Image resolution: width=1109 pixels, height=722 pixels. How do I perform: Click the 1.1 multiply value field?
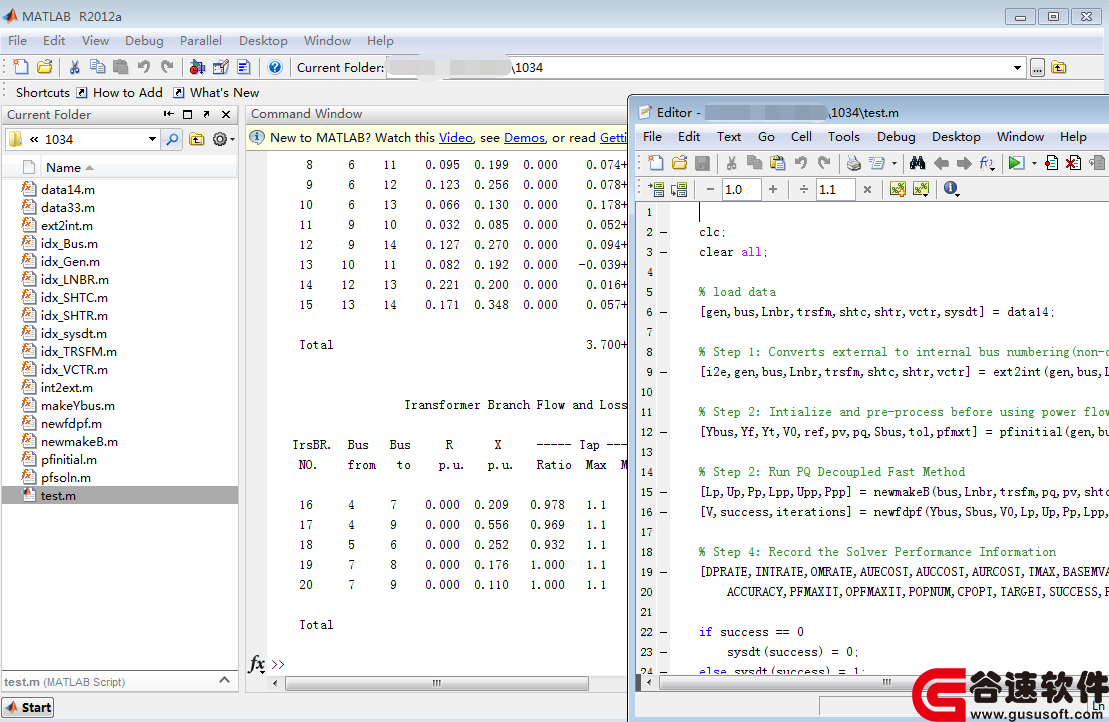point(835,190)
